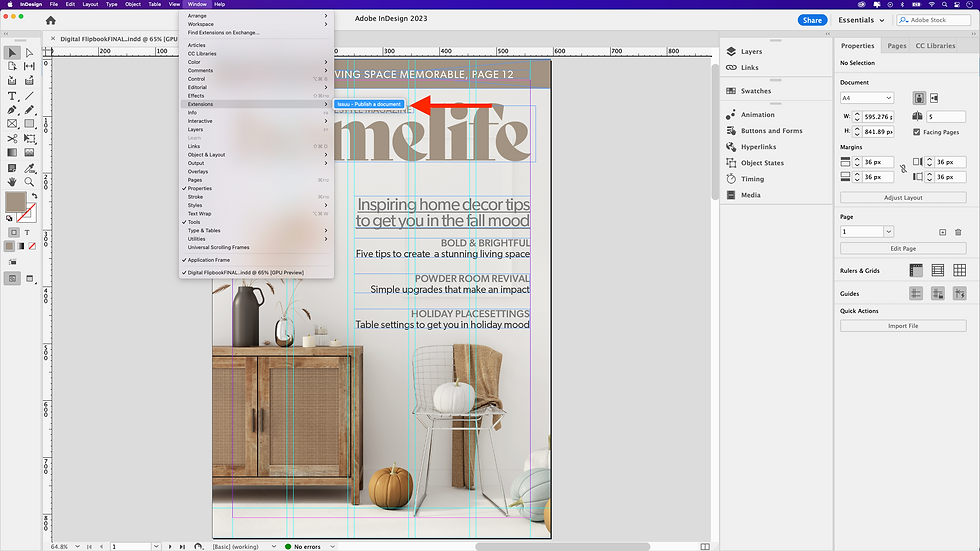The height and width of the screenshot is (551, 980).
Task: Click the Share button
Action: pos(812,20)
